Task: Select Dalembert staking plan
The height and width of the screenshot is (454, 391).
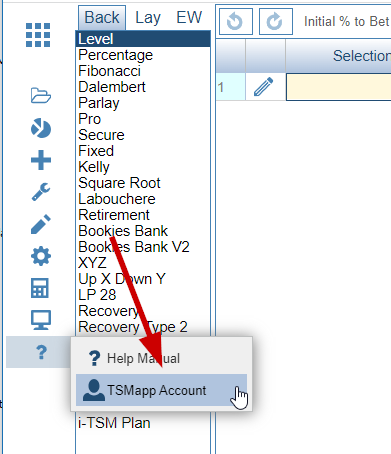Action: tap(143, 87)
